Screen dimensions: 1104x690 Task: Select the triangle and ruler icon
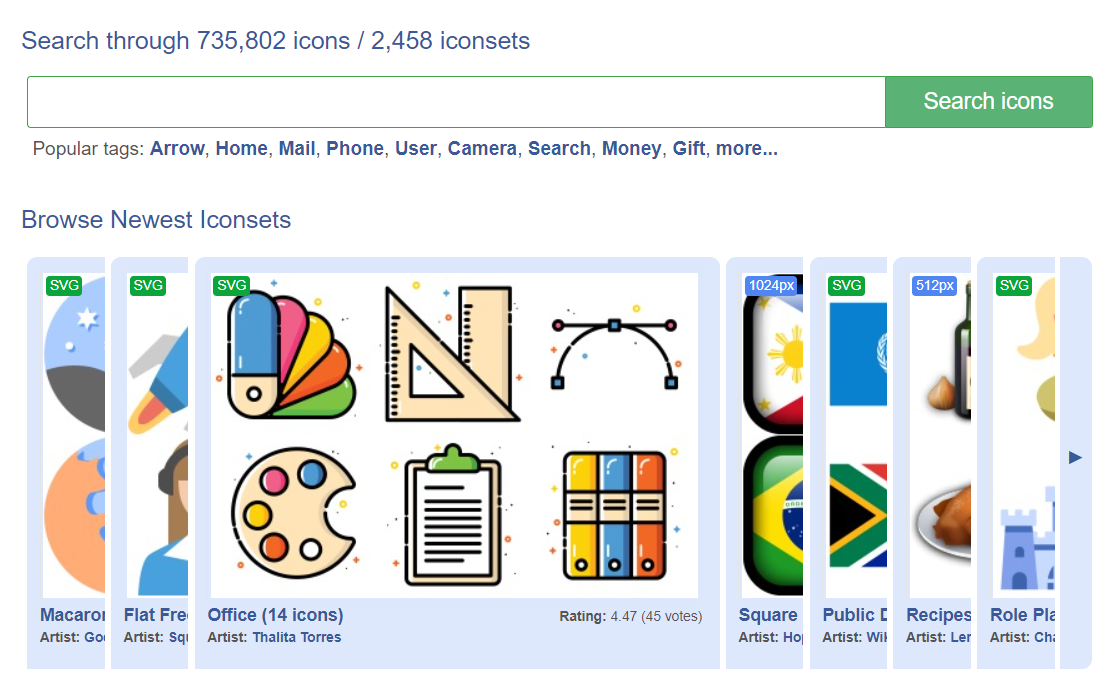452,354
